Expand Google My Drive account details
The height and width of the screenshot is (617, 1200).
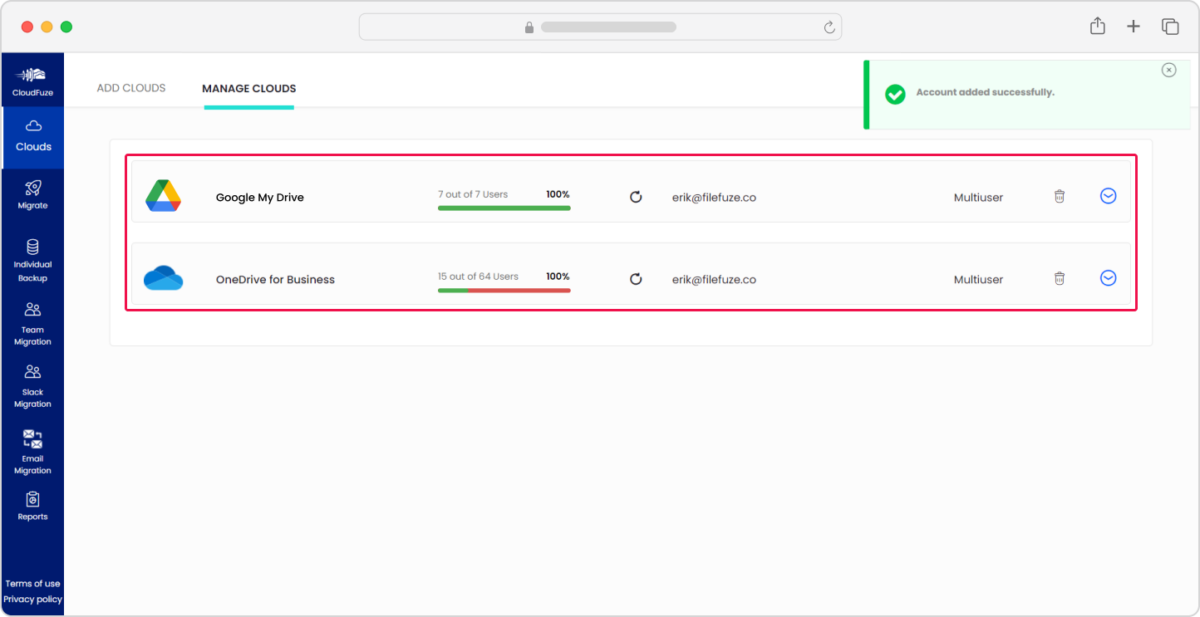(1108, 196)
